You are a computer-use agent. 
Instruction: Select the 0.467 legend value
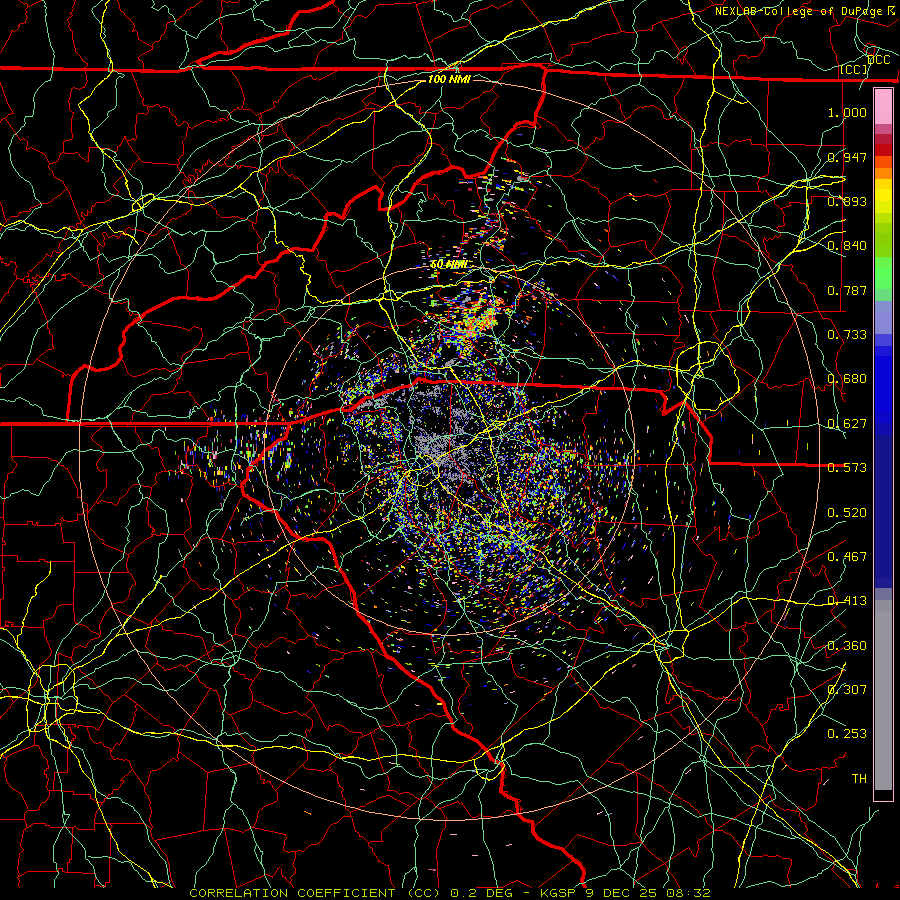pos(847,557)
